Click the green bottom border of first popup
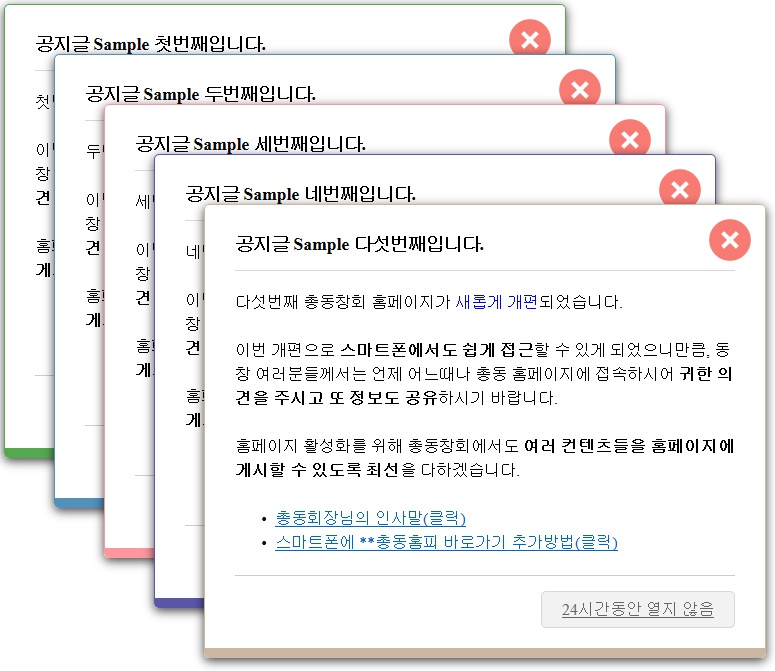775x671 pixels. (28, 453)
